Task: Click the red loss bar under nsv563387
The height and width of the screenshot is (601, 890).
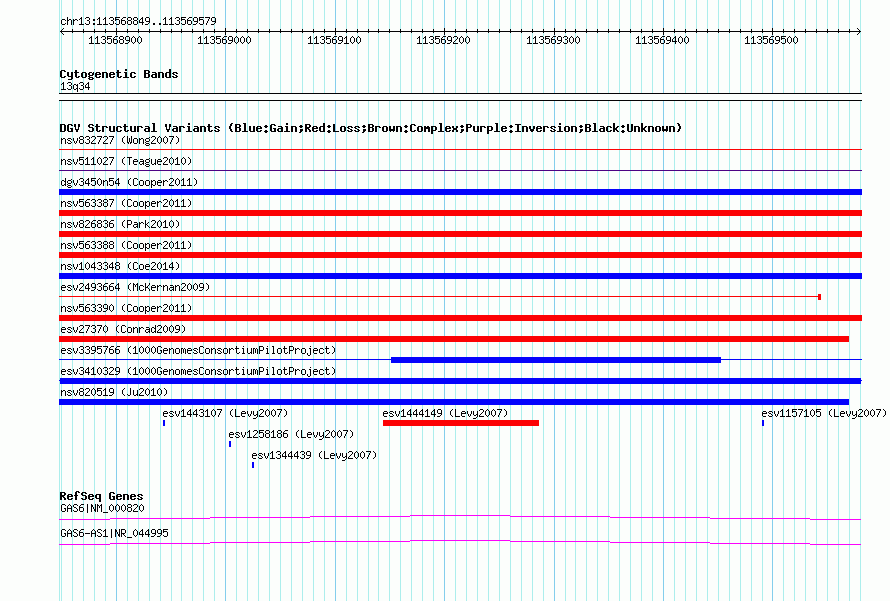Action: 460,213
